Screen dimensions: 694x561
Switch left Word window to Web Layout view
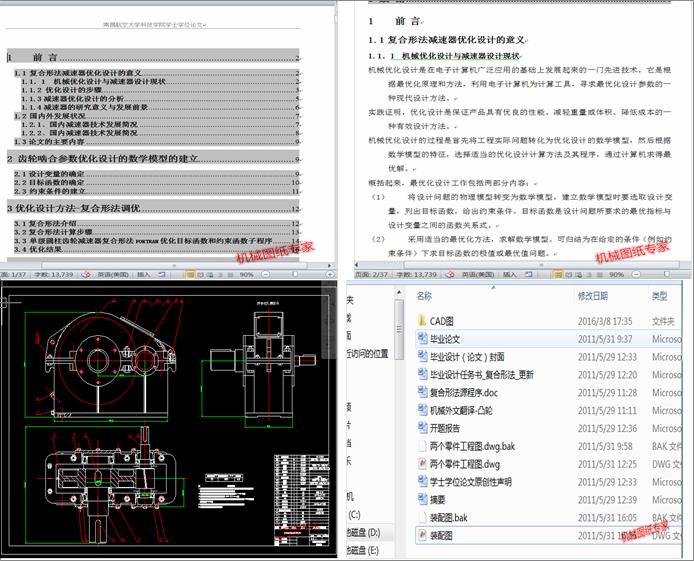click(210, 275)
